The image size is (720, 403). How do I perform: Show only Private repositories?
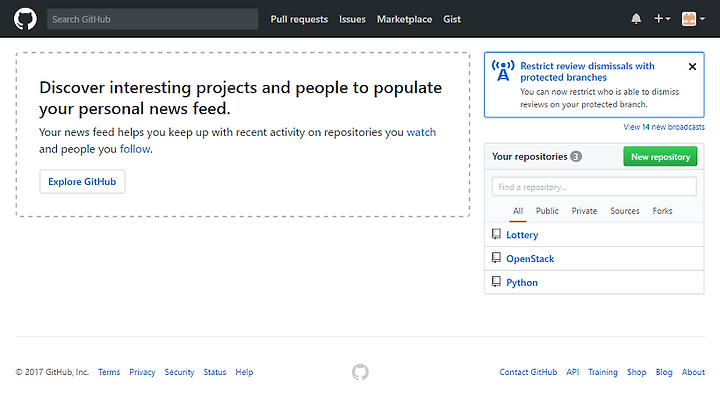click(x=584, y=211)
